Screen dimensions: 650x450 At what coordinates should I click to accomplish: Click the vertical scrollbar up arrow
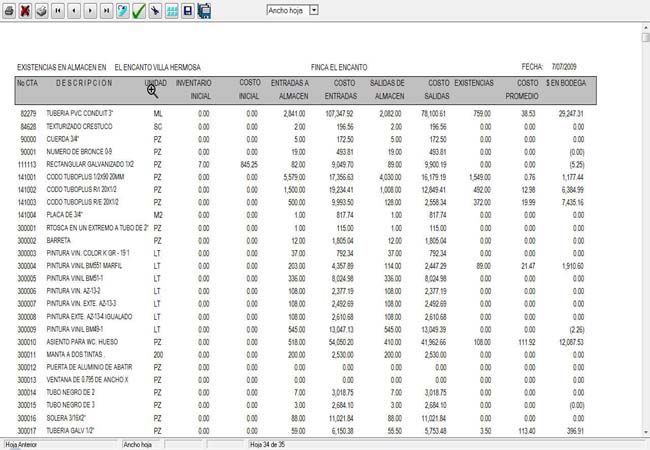pyautogui.click(x=645, y=28)
